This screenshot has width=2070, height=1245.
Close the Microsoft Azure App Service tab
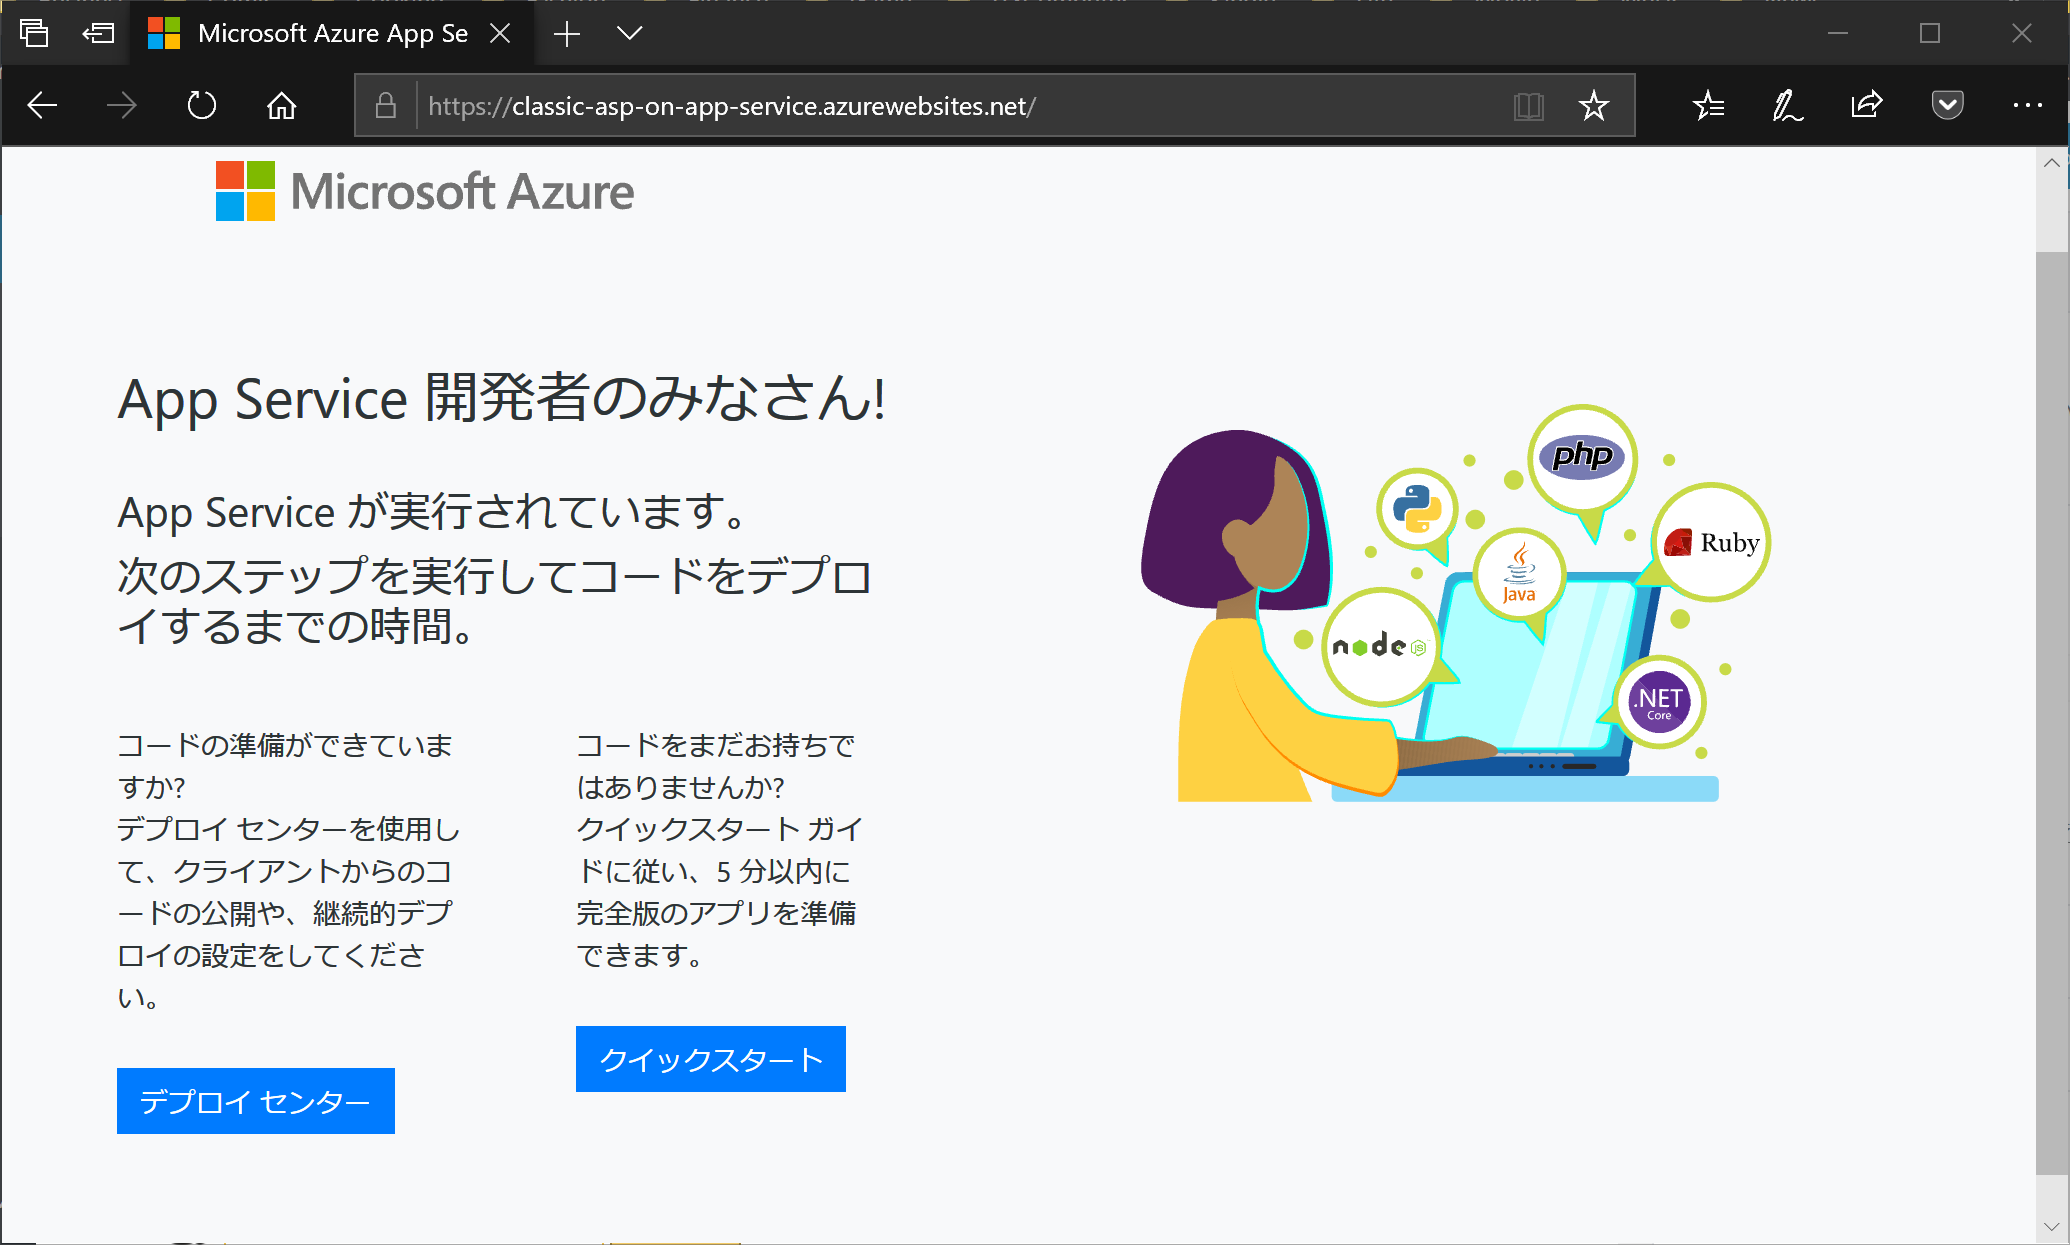pos(500,33)
